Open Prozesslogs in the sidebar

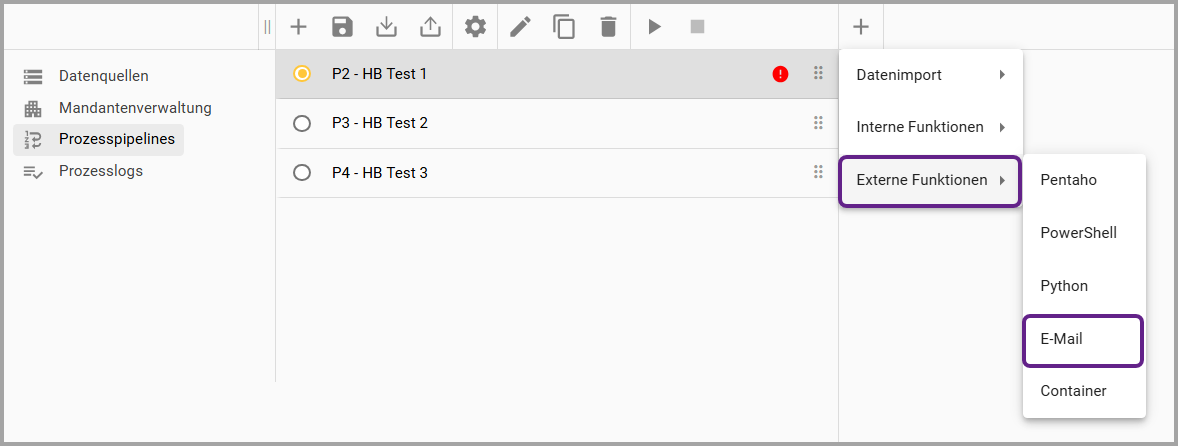click(x=100, y=171)
